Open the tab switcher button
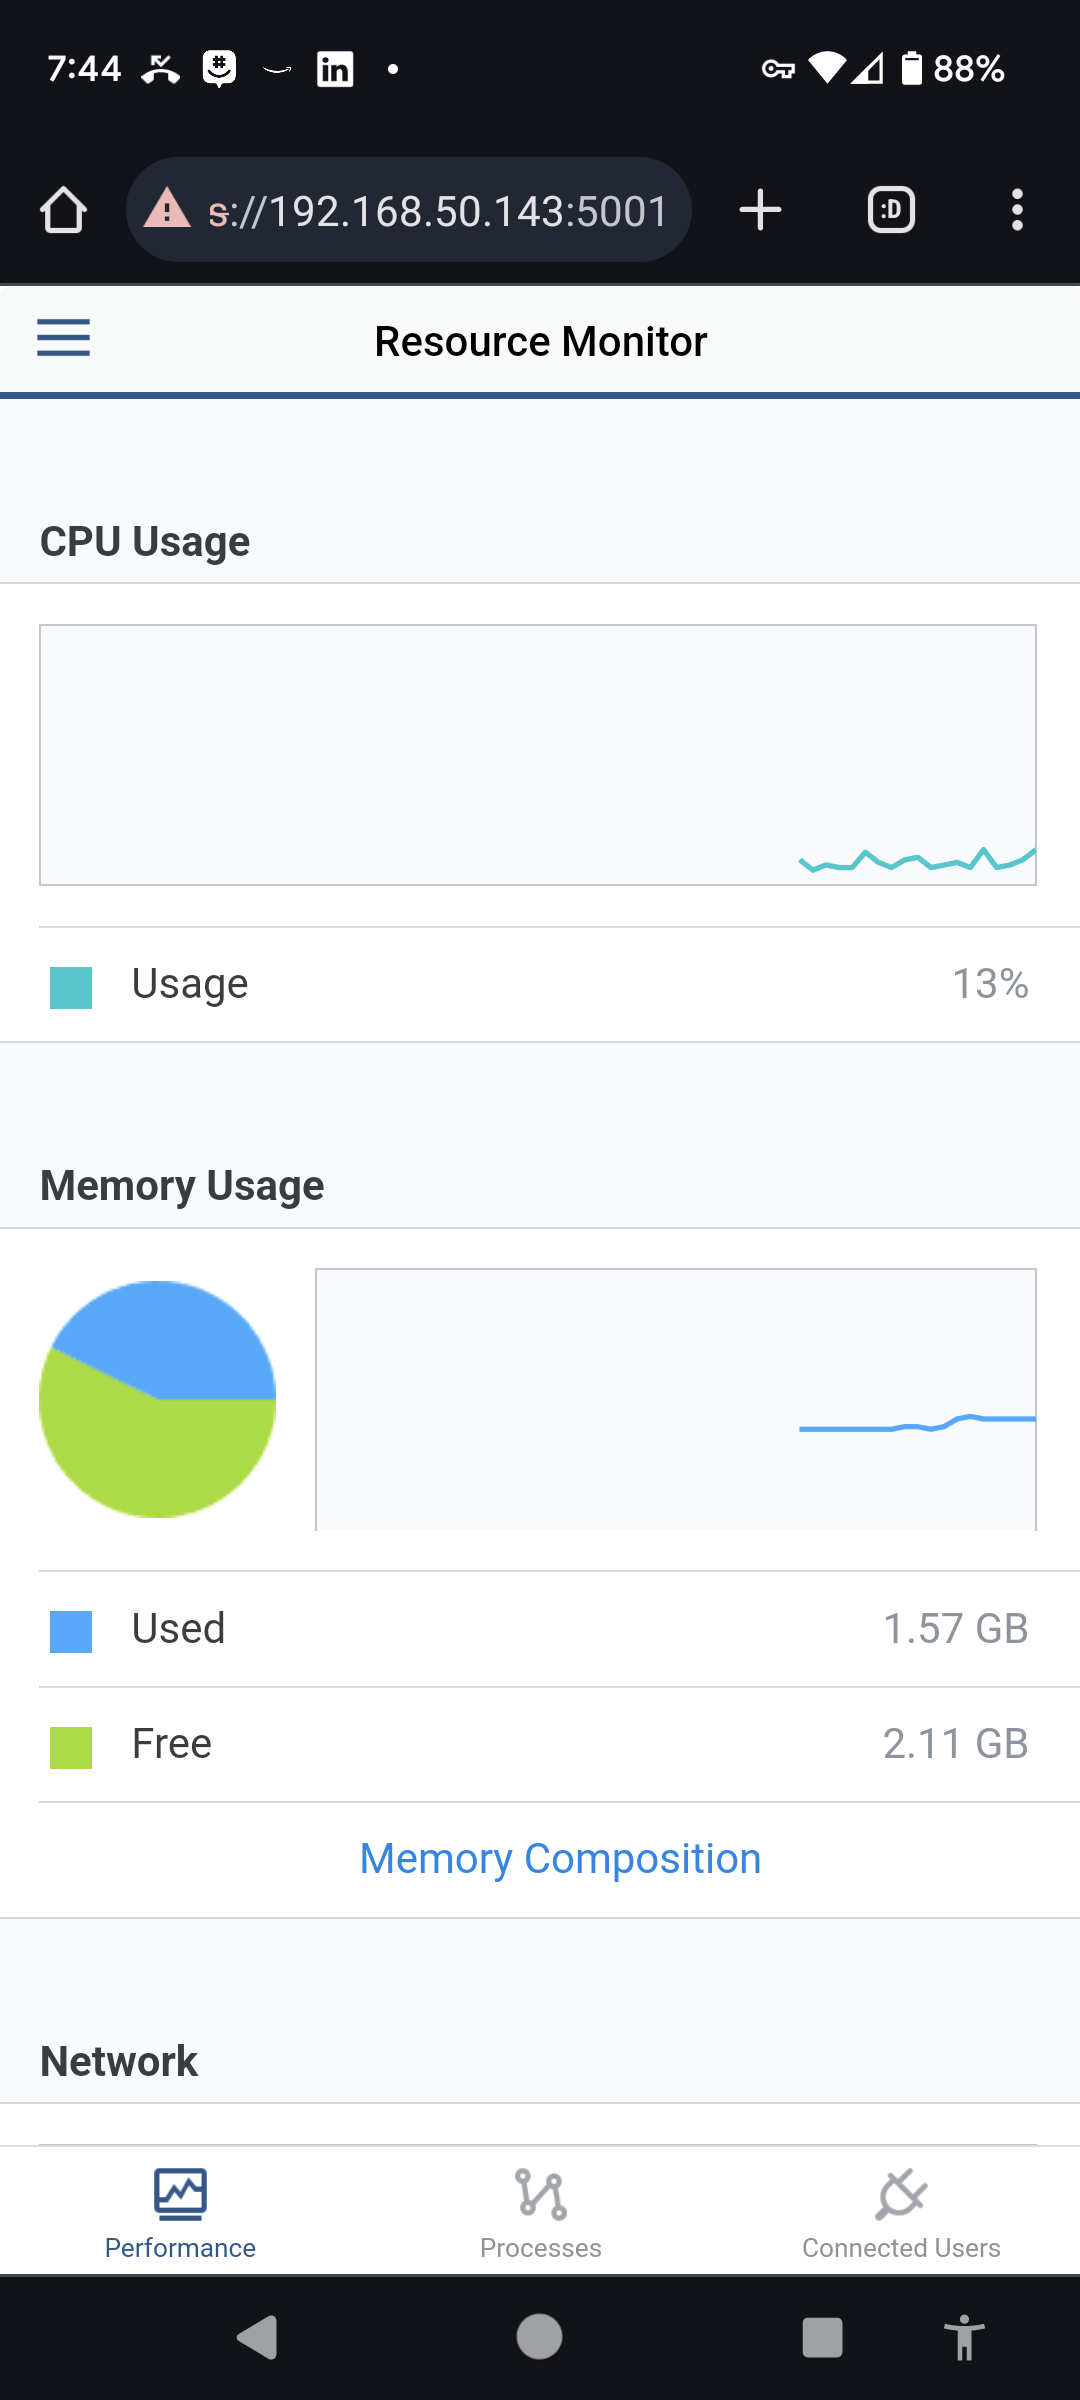 891,210
